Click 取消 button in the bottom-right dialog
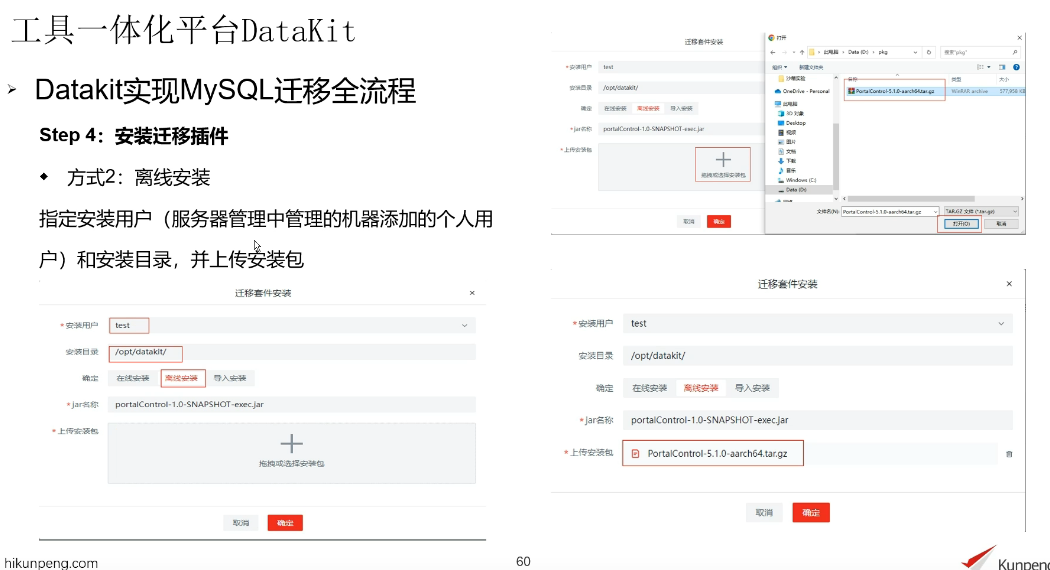 pos(764,512)
